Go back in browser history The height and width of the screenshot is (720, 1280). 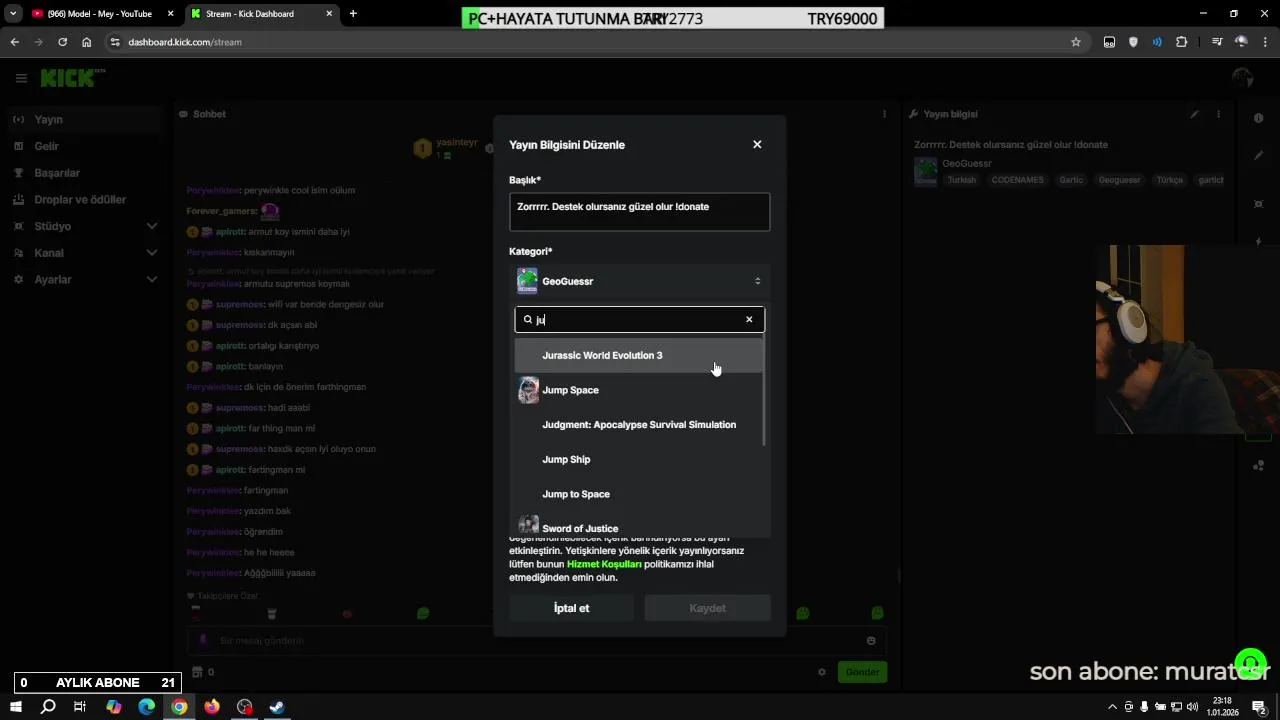[14, 42]
